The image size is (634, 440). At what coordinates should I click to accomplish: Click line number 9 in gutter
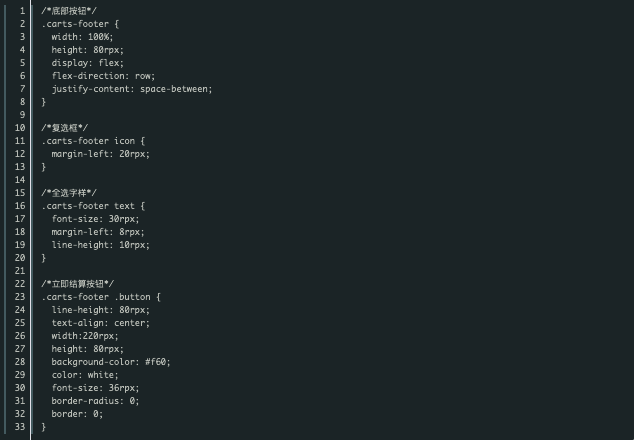click(22, 115)
